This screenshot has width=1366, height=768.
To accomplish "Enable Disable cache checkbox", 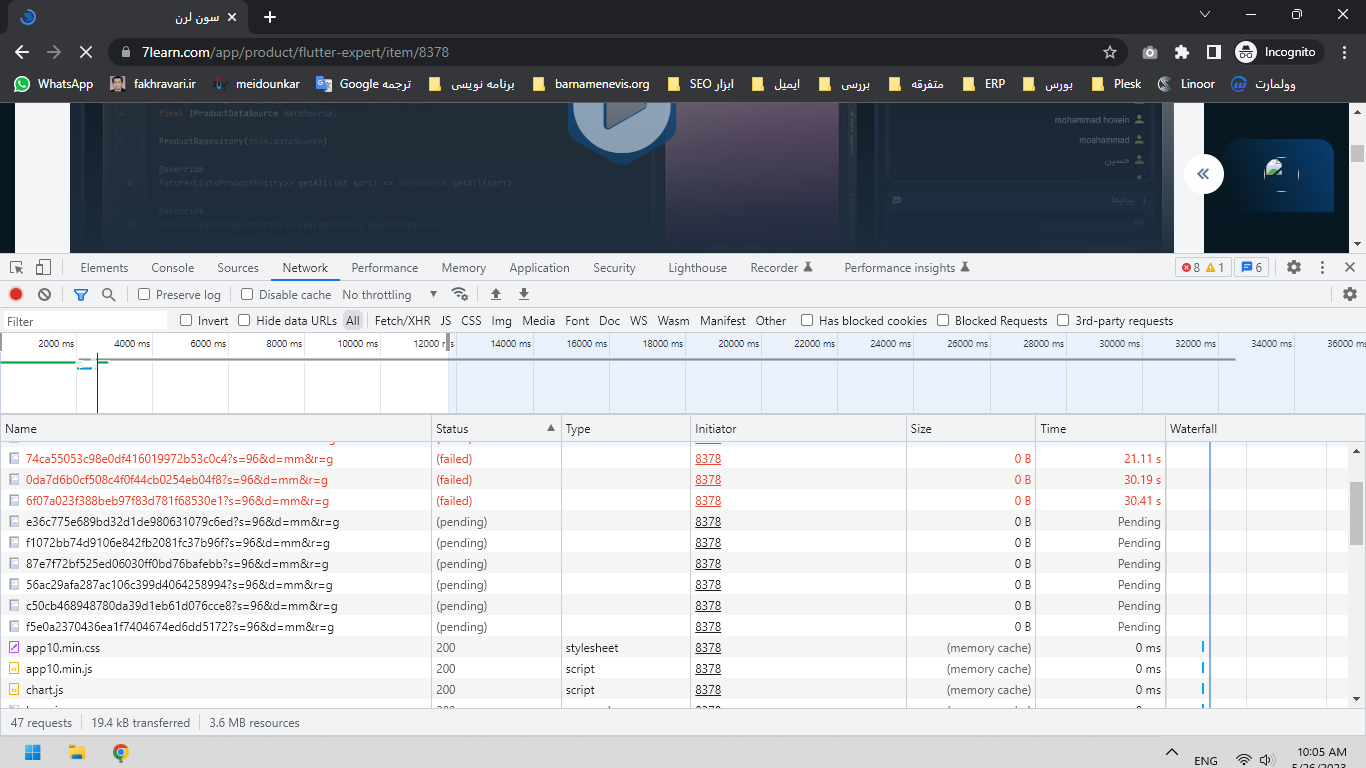I will 246,294.
